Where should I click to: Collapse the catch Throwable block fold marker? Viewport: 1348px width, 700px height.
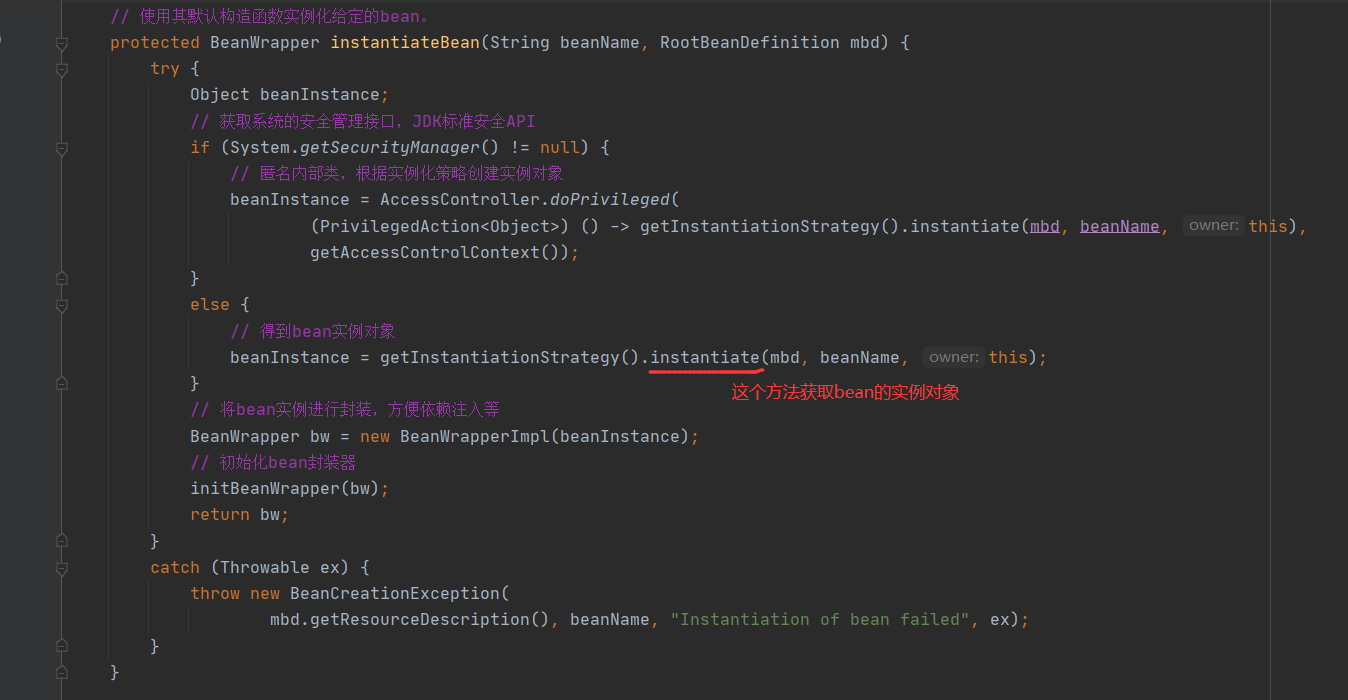click(x=62, y=568)
